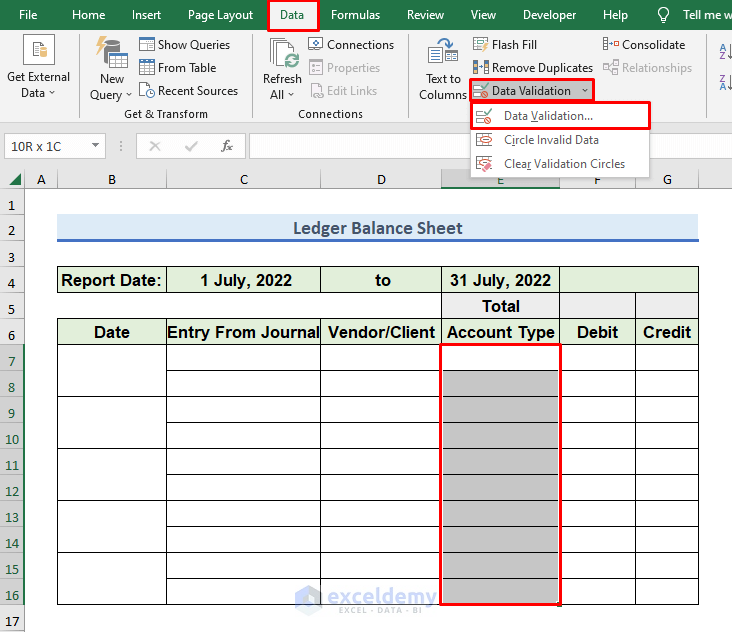Click the Debit header cell
The width and height of the screenshot is (732, 632).
coord(598,332)
